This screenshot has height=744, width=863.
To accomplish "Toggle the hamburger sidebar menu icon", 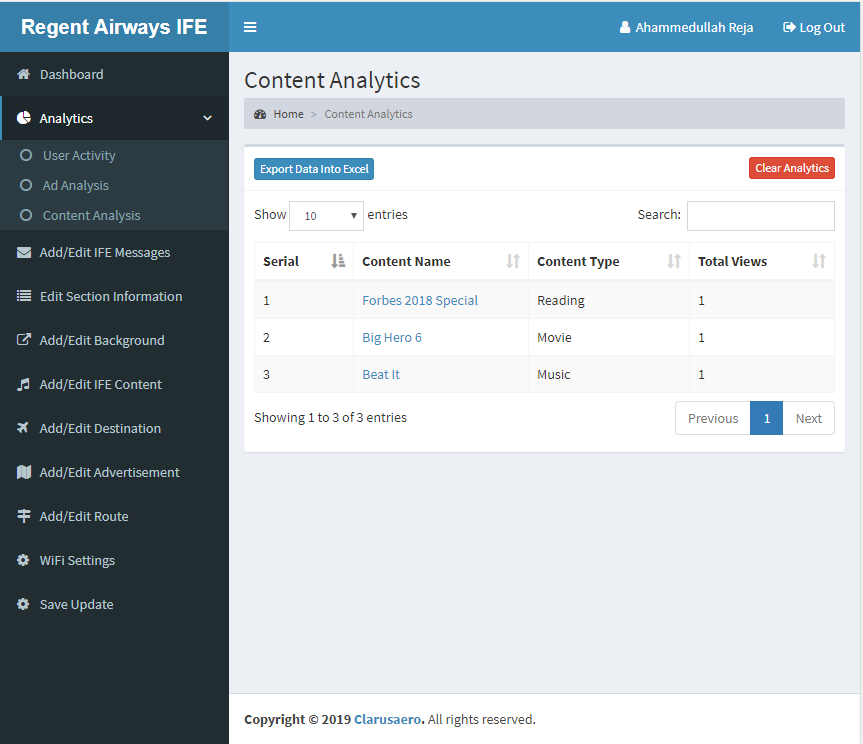I will tap(250, 27).
